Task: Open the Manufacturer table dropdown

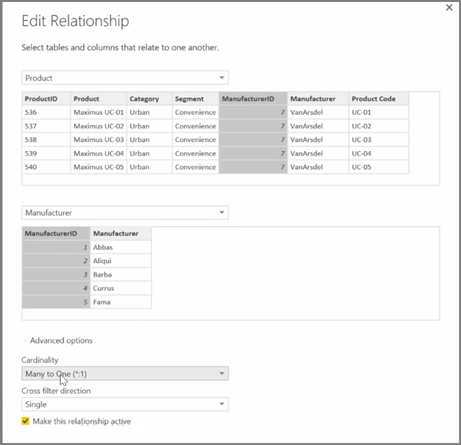Action: (x=125, y=213)
